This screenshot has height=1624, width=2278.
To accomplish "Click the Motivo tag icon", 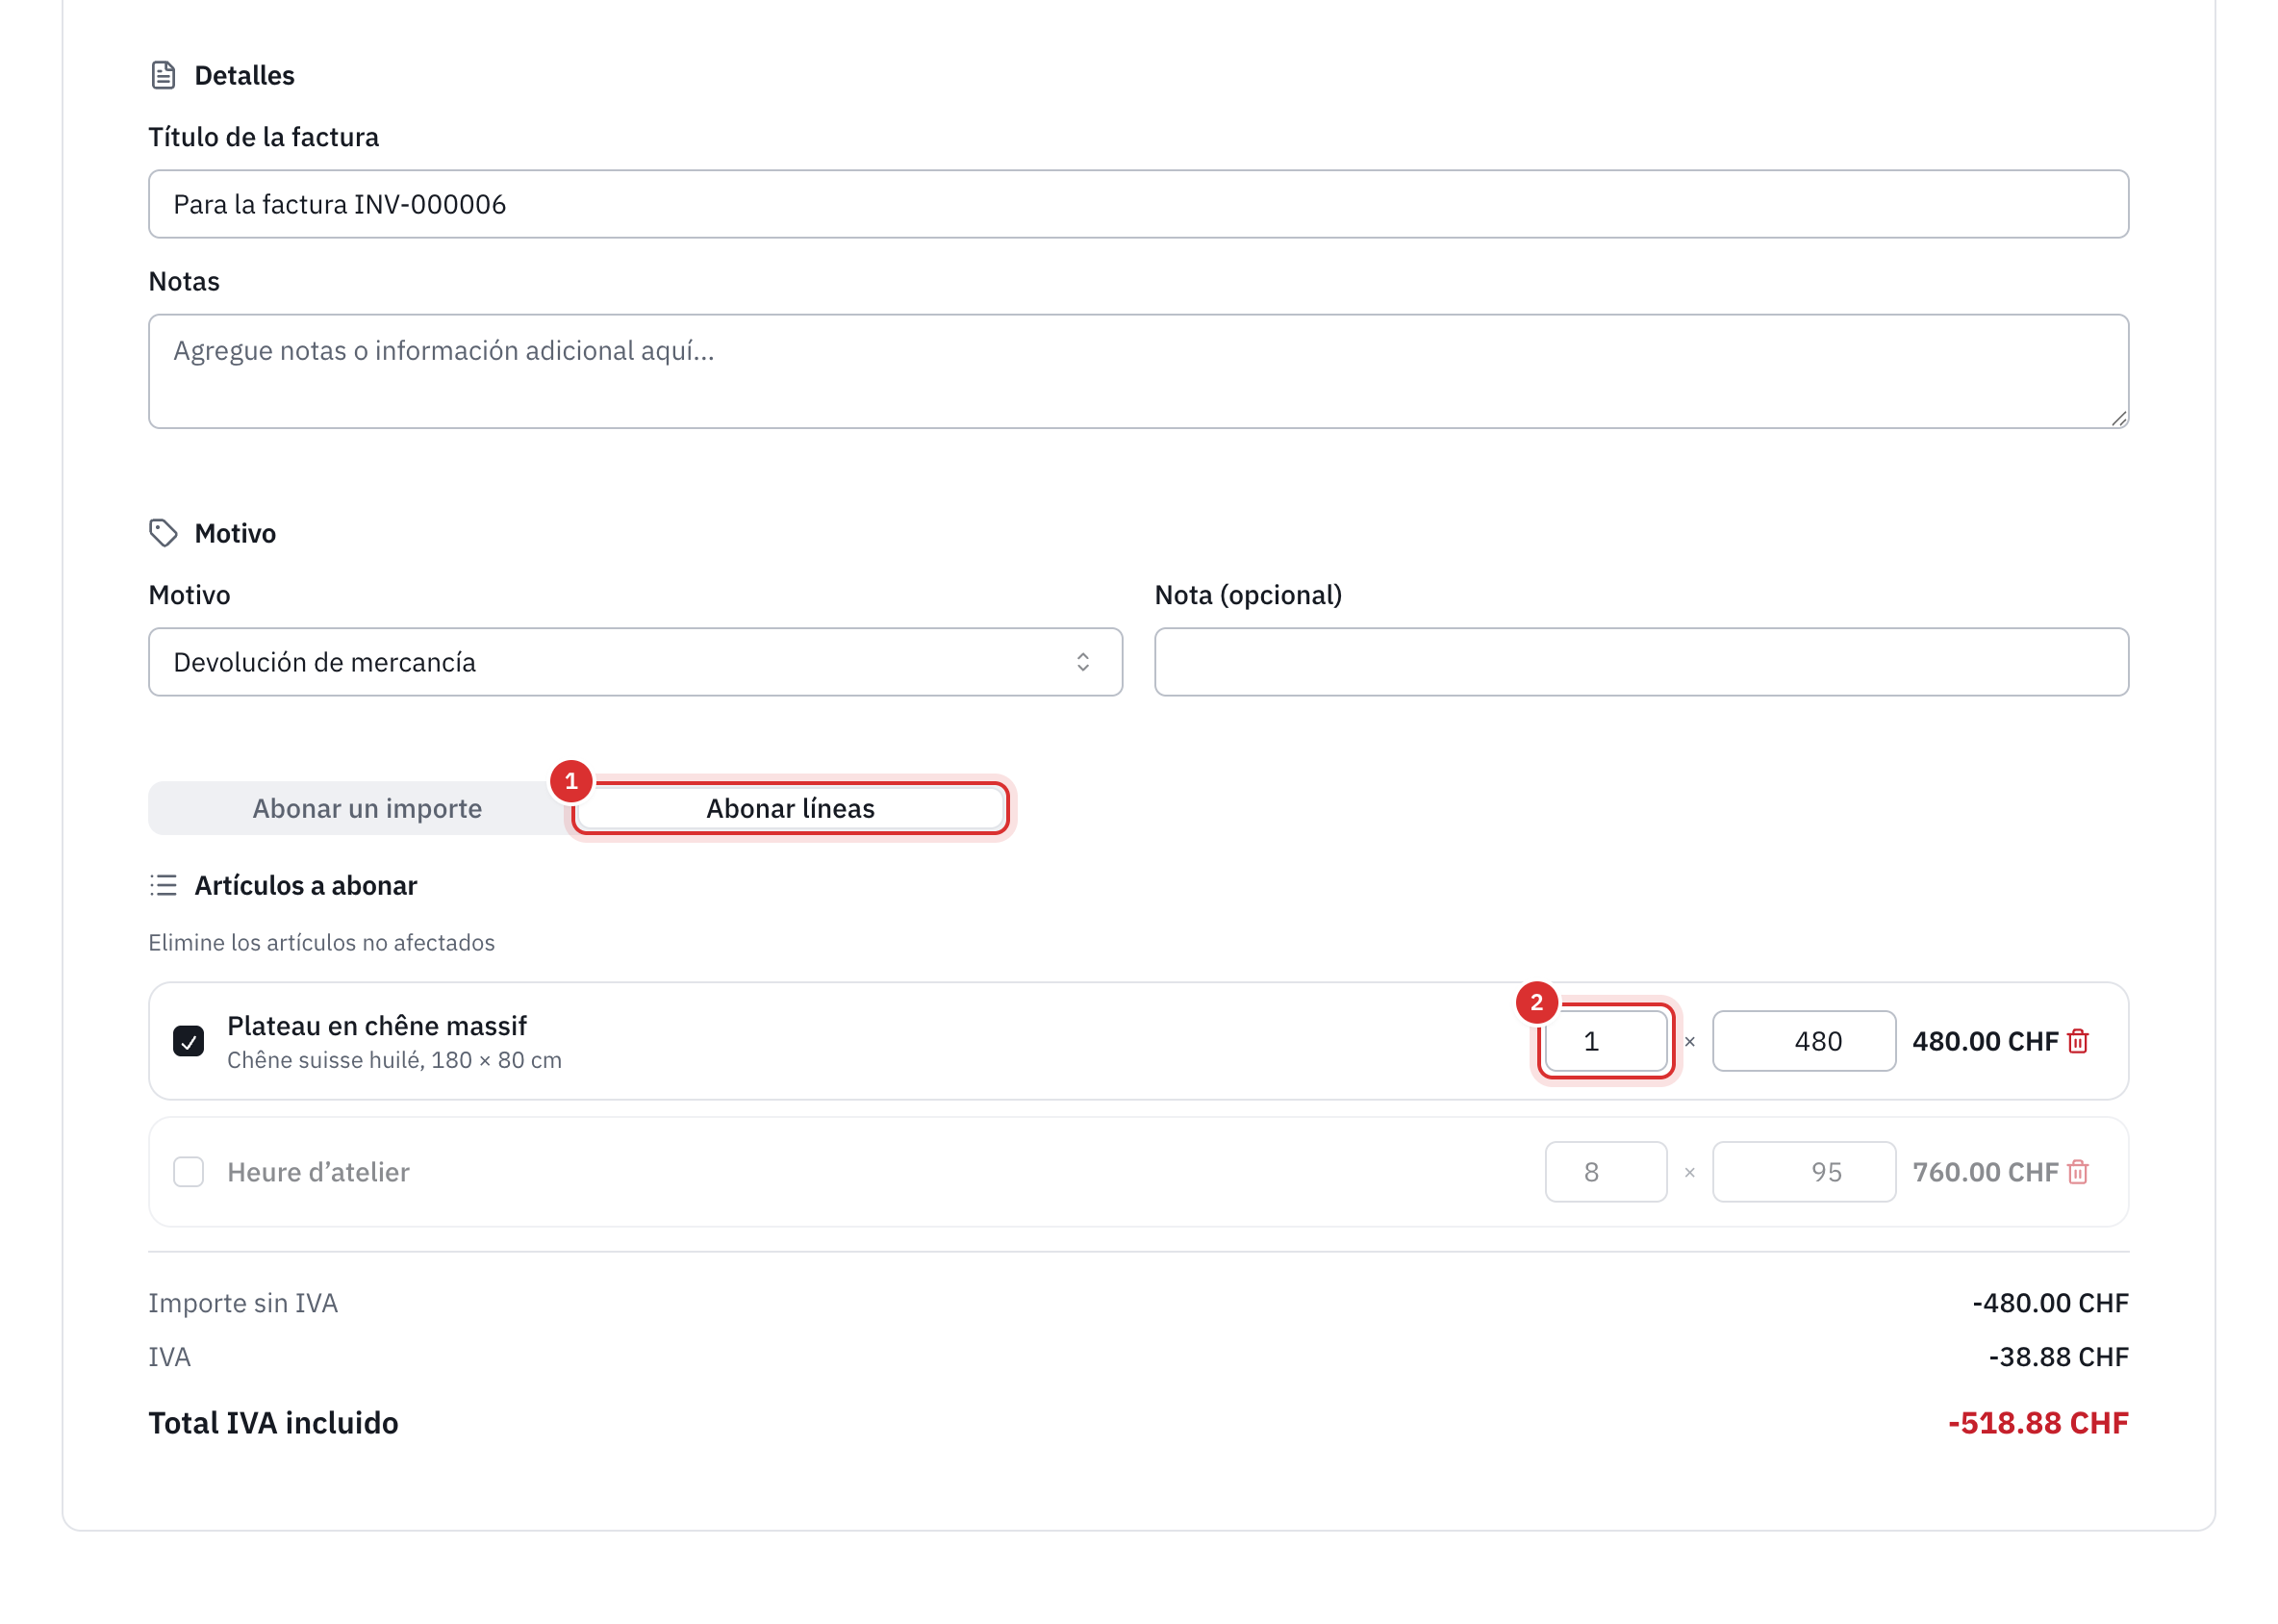I will [163, 533].
